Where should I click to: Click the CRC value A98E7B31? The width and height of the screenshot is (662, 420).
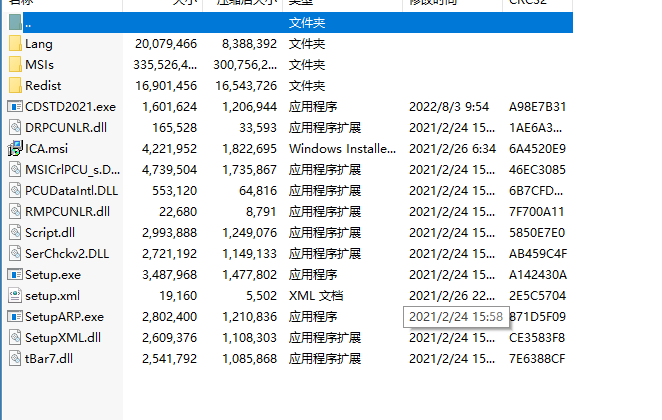(x=537, y=107)
